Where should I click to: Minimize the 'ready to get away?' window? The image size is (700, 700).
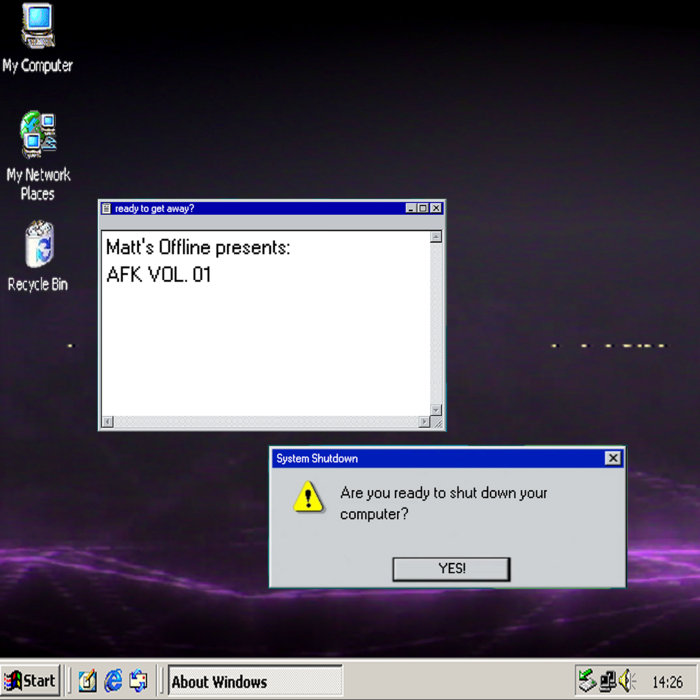[411, 208]
